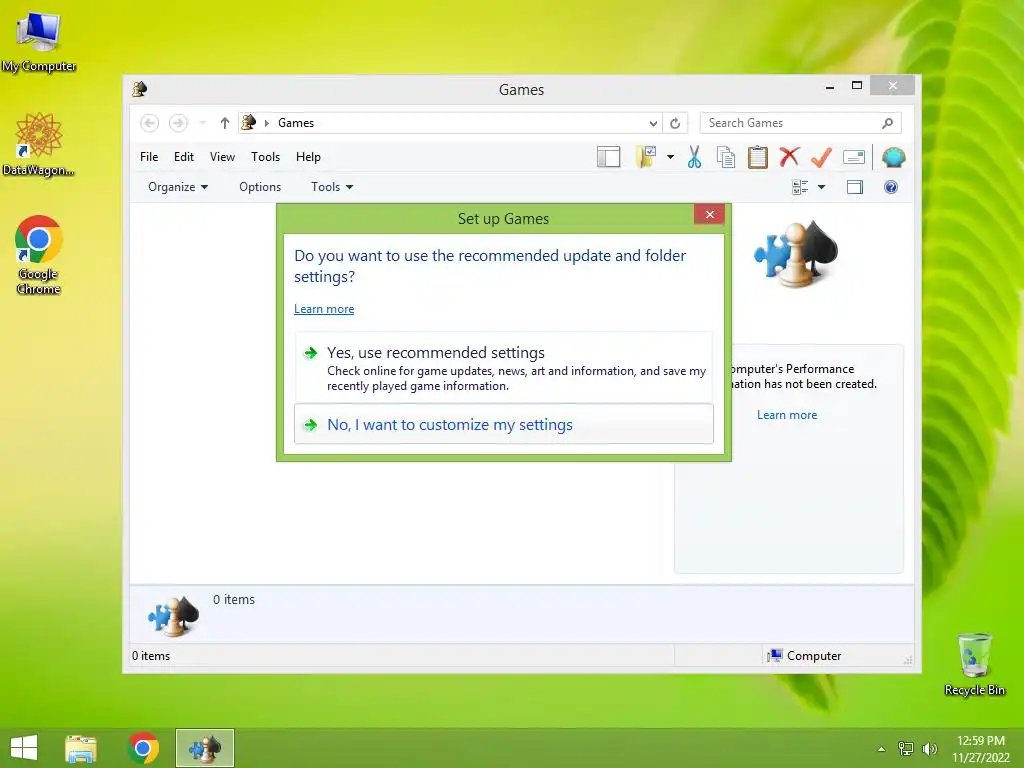
Task: Click the red Delete X icon
Action: pos(790,157)
